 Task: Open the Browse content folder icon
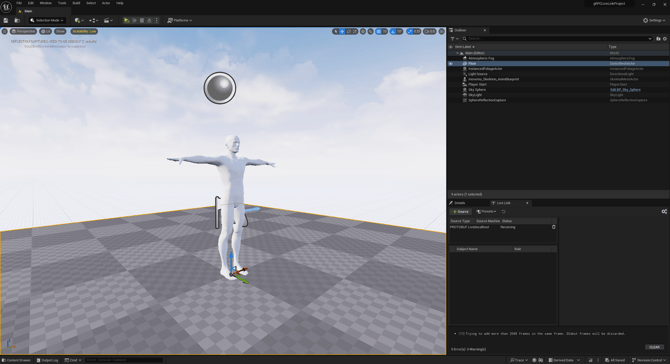tap(17, 21)
